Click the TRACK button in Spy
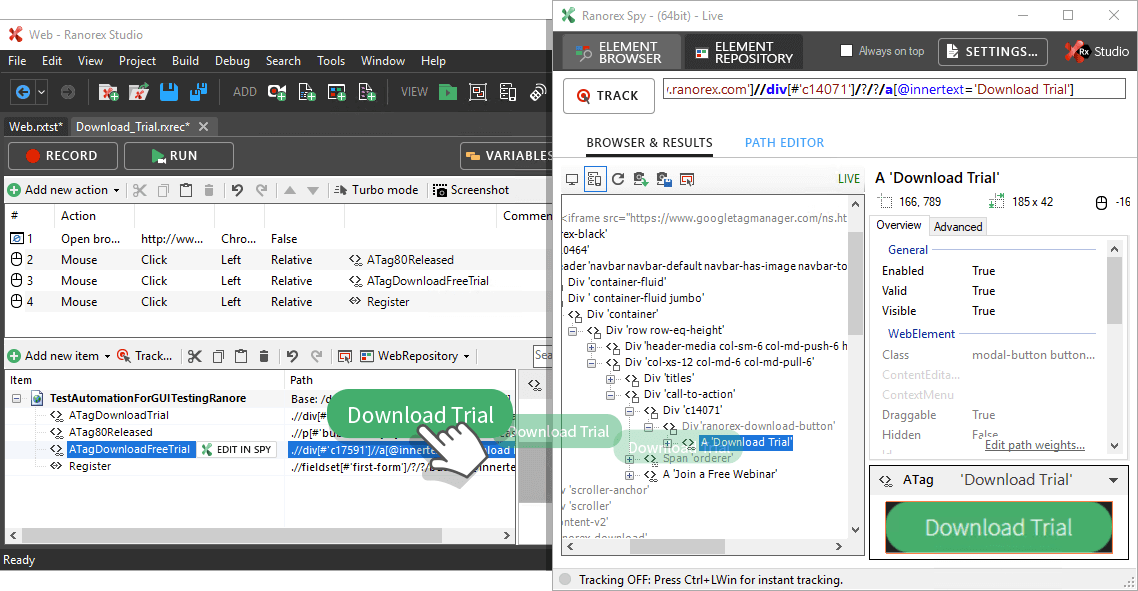Image resolution: width=1138 pixels, height=591 pixels. click(x=608, y=96)
